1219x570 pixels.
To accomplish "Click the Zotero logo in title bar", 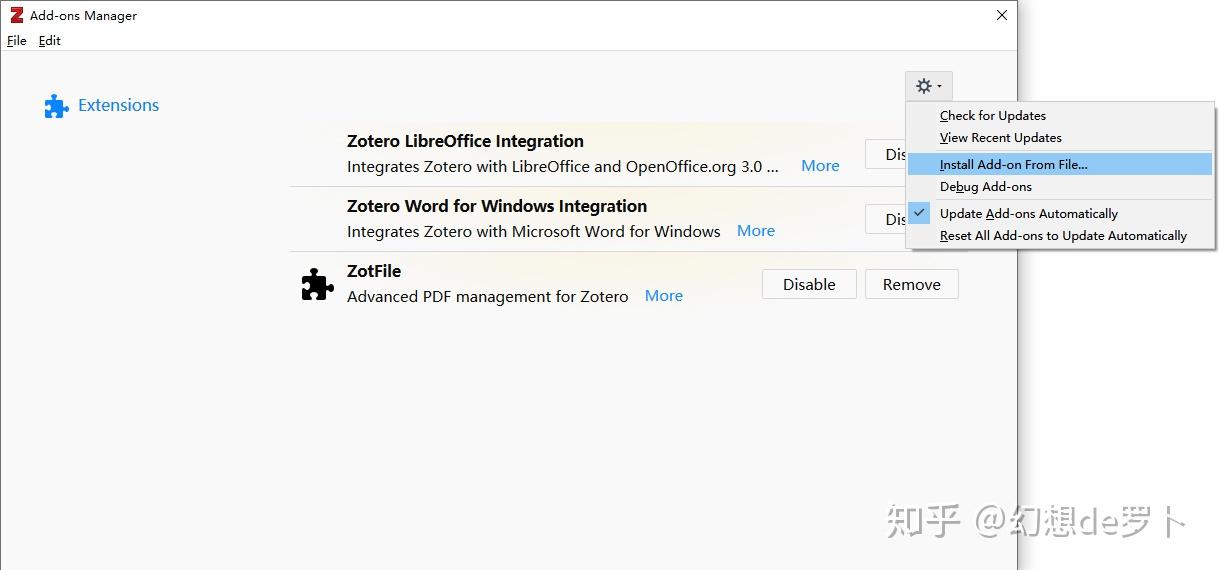I will tap(16, 15).
